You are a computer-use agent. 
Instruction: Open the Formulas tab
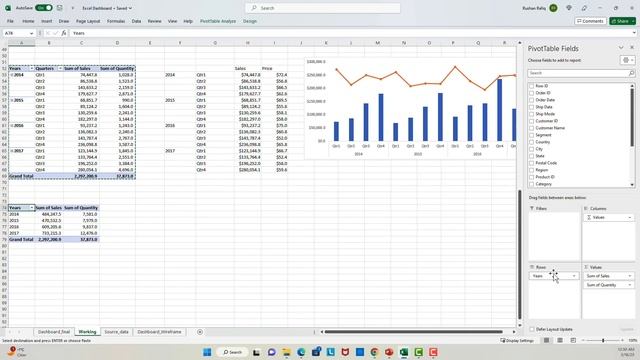coord(116,21)
